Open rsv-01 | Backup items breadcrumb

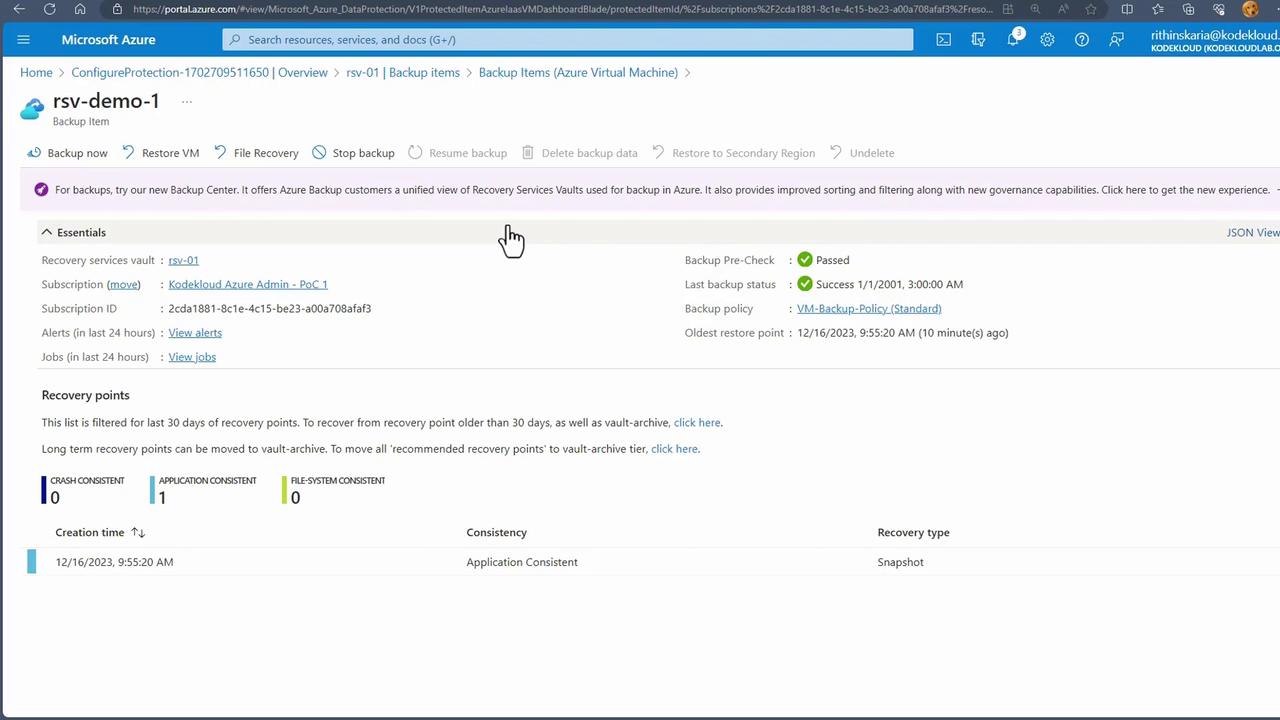[x=403, y=73]
